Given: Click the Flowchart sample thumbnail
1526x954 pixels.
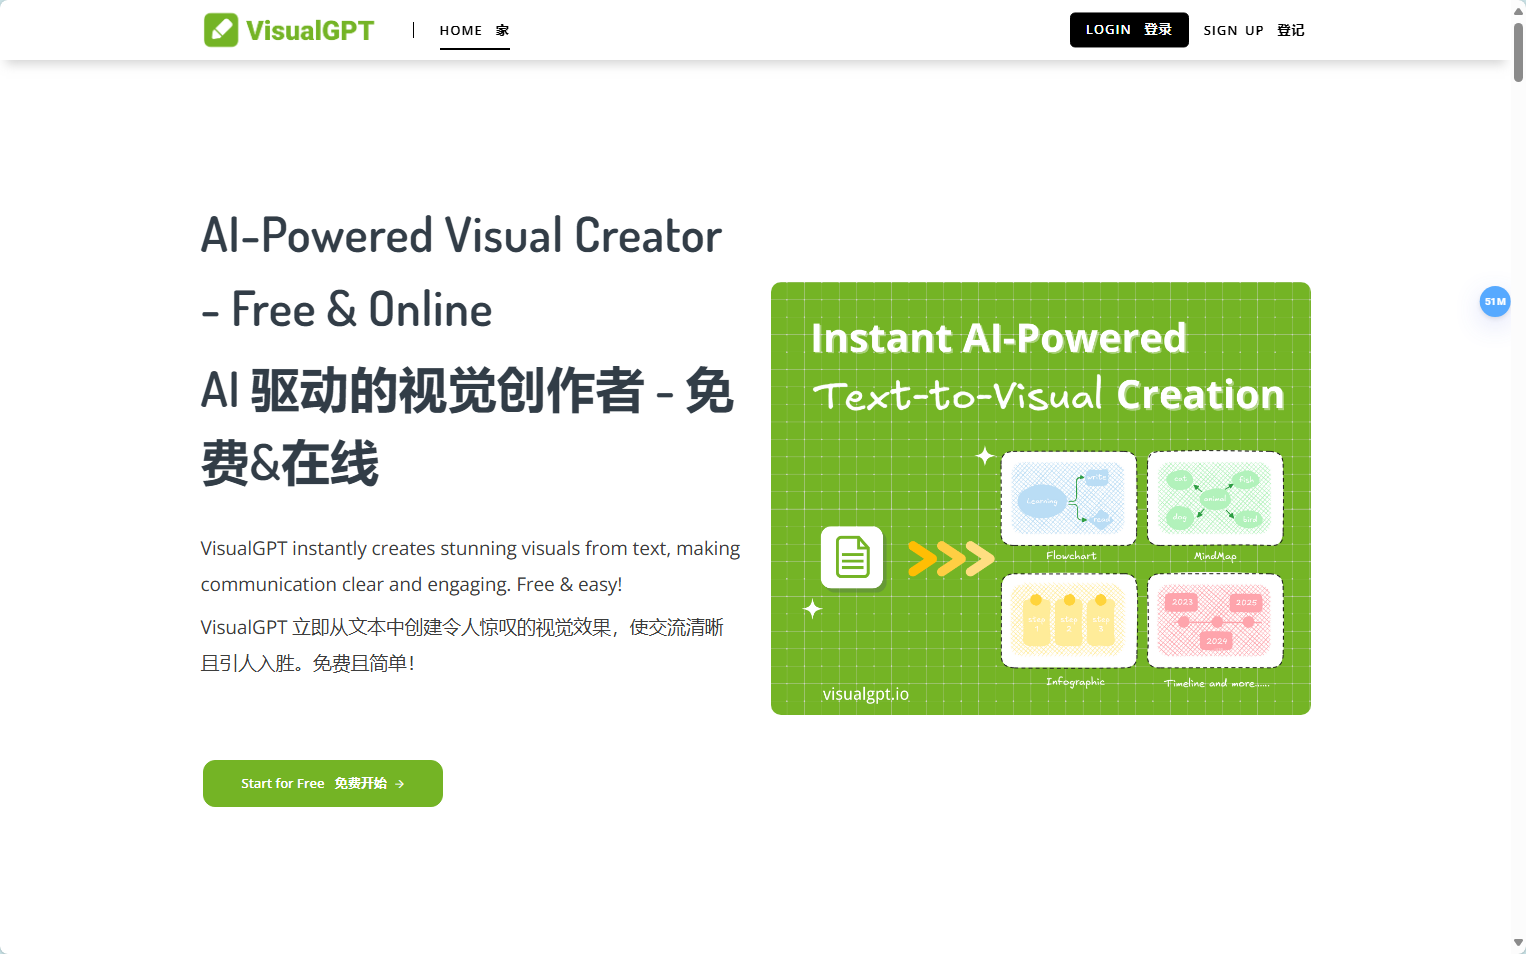Looking at the screenshot, I should pyautogui.click(x=1069, y=499).
